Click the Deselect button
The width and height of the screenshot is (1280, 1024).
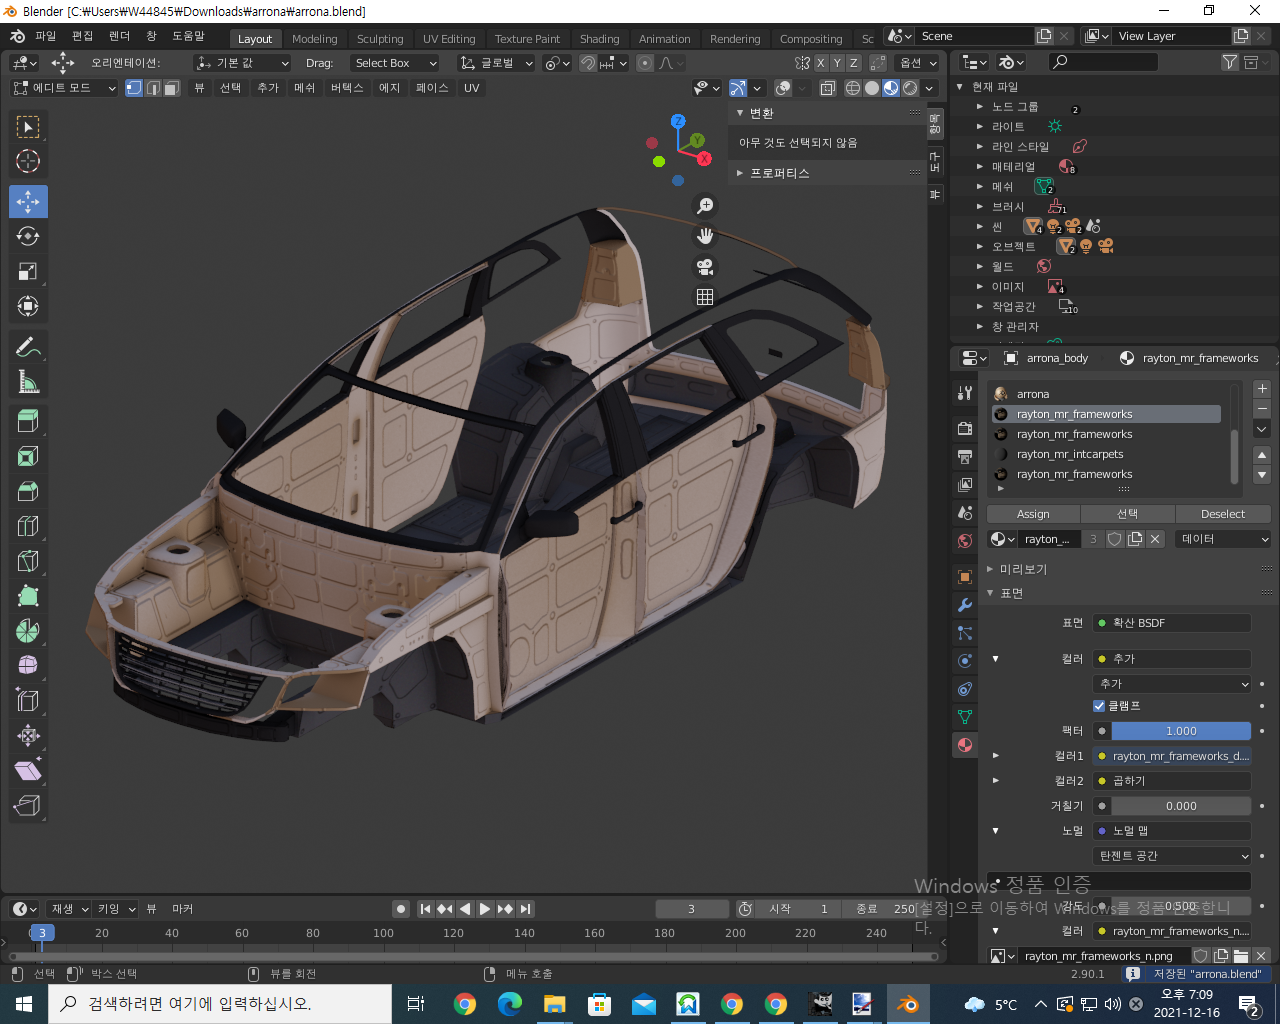(x=1222, y=514)
